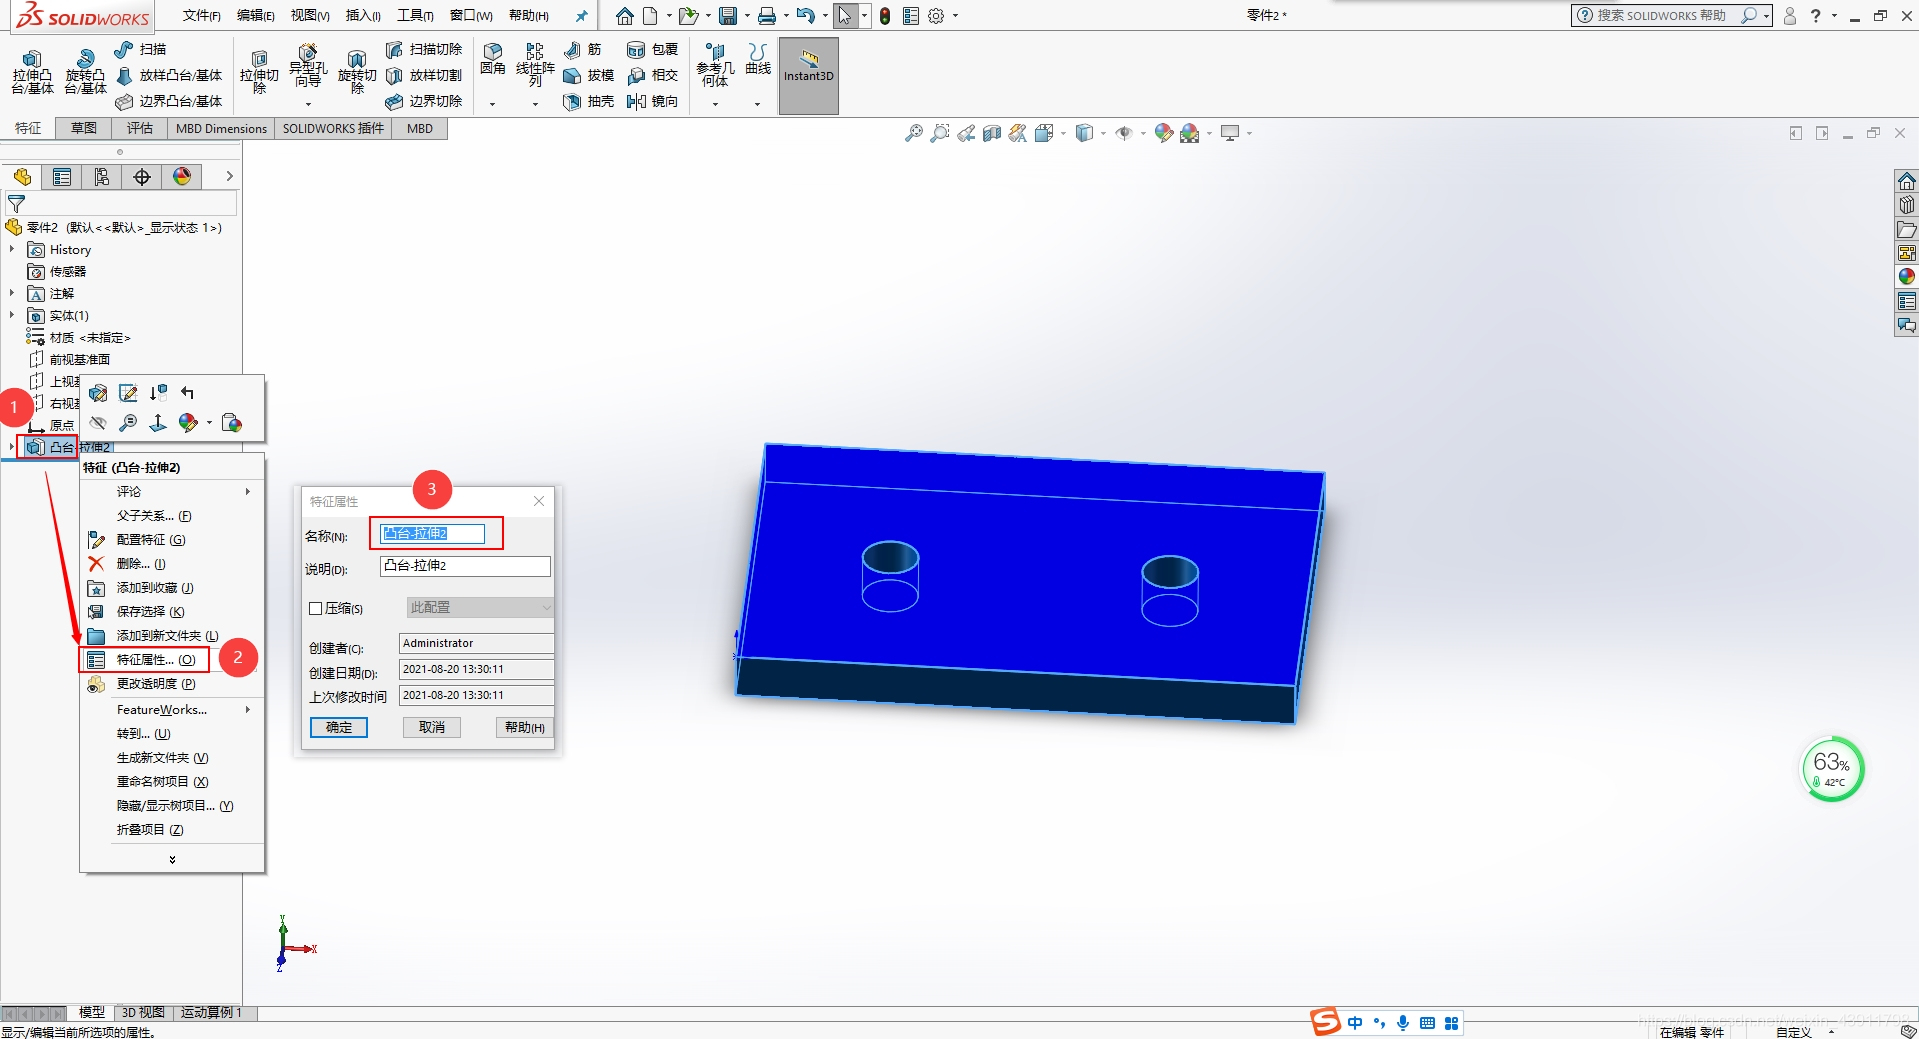Select the 筋 rib tool

pos(583,49)
